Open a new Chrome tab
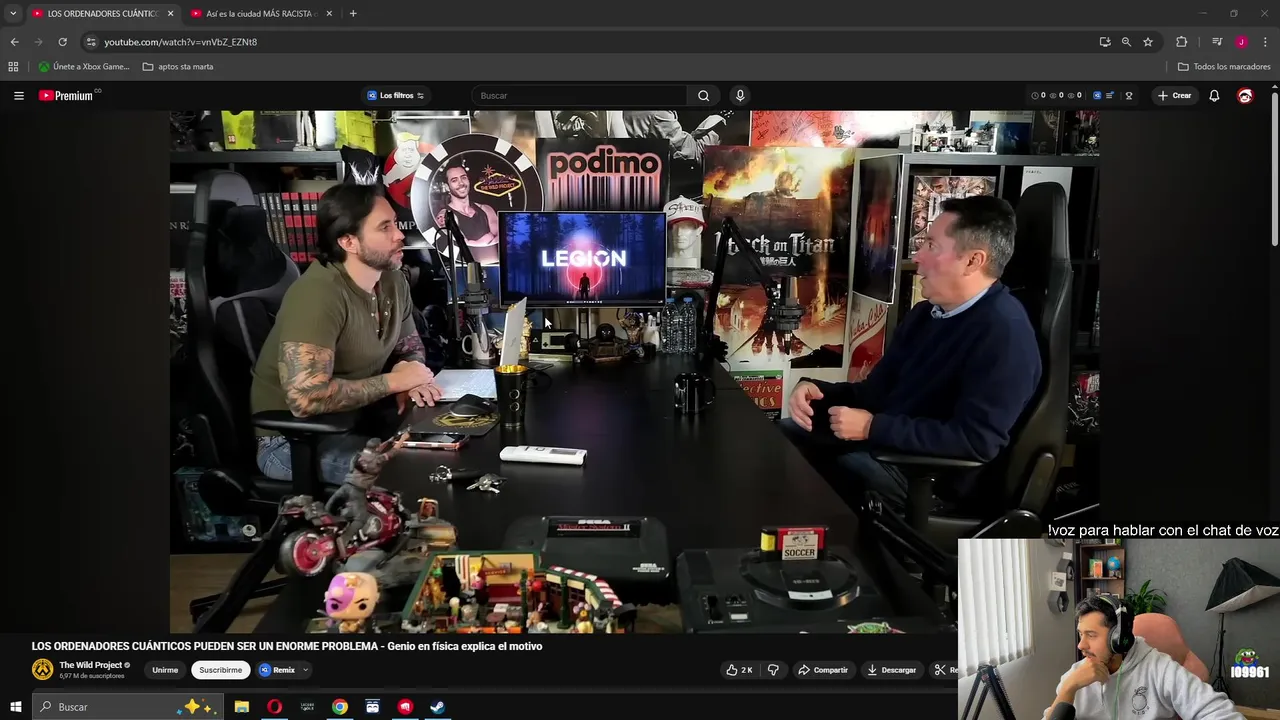 (x=353, y=13)
